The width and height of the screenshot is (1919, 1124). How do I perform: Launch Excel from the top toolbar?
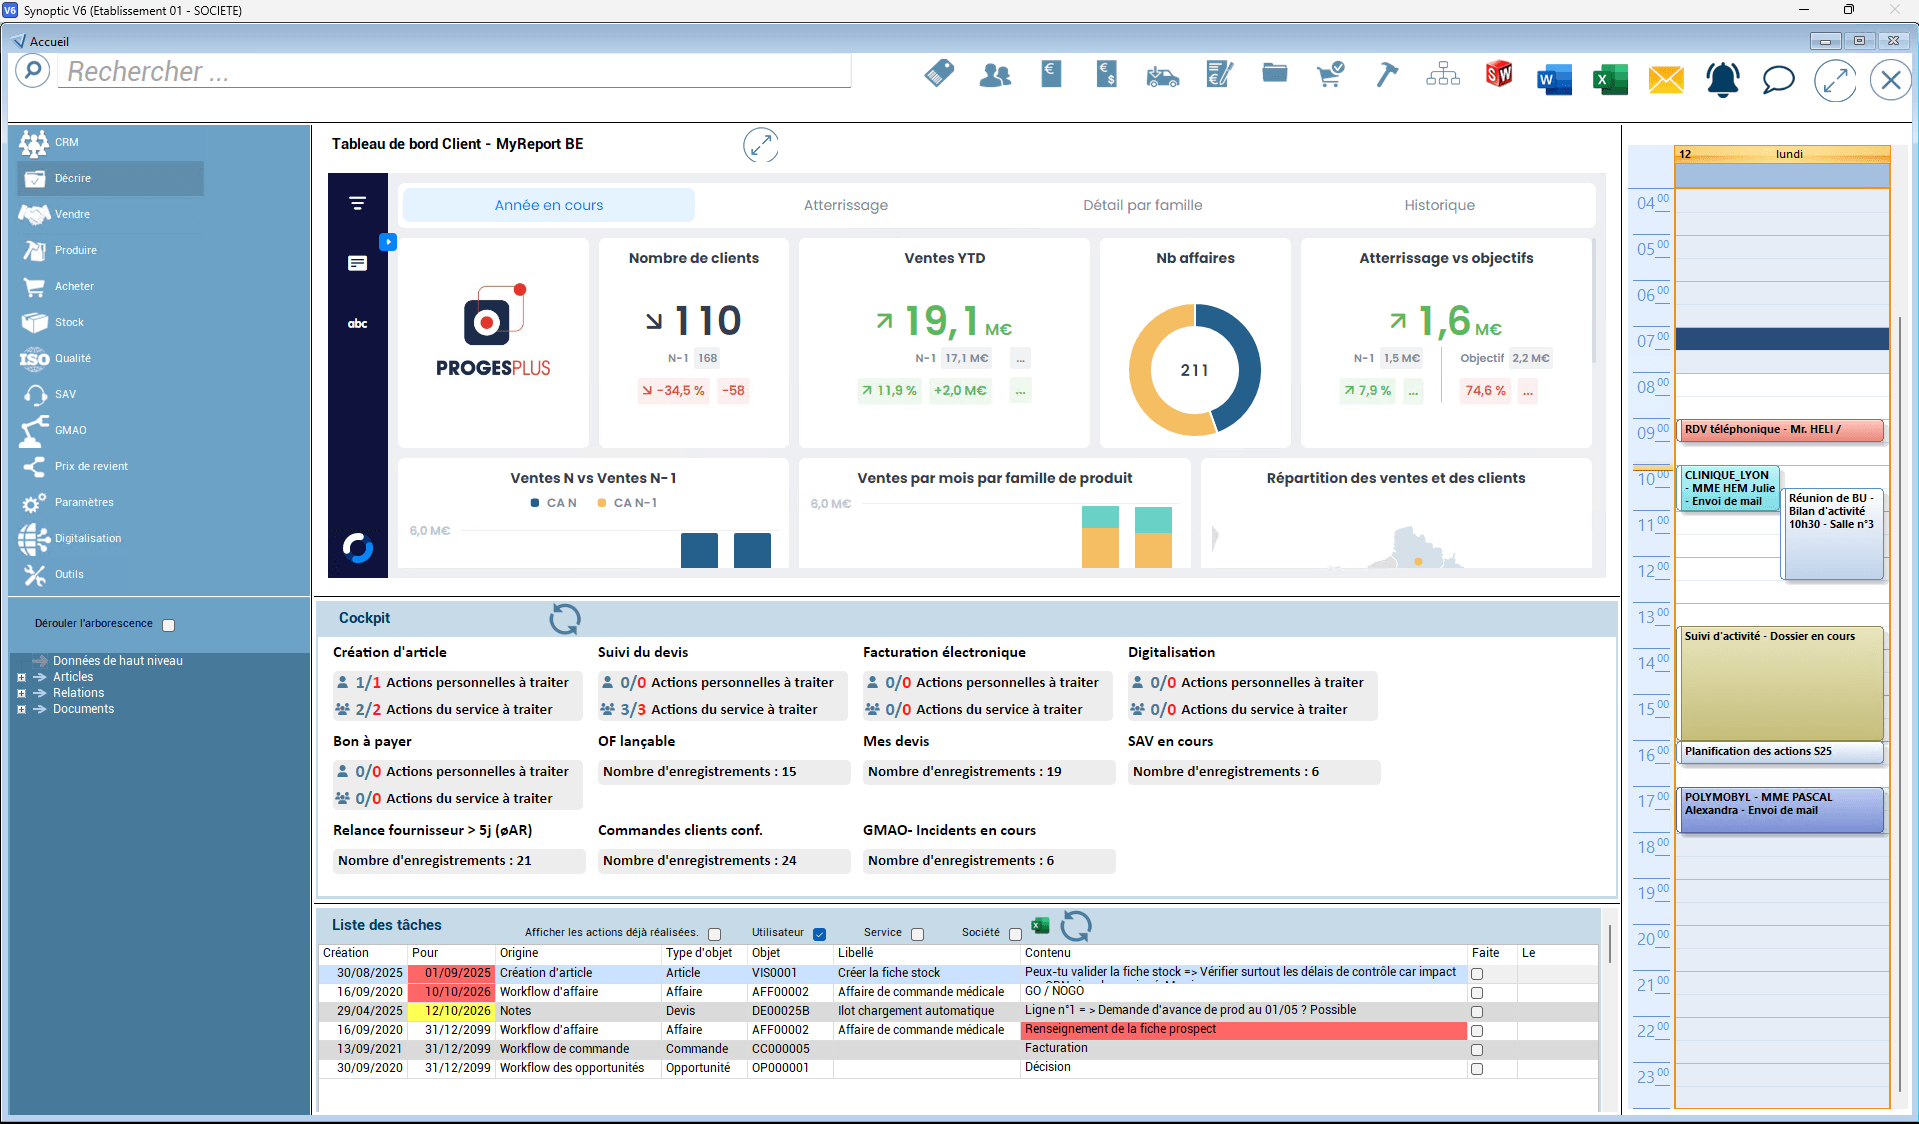[x=1610, y=79]
